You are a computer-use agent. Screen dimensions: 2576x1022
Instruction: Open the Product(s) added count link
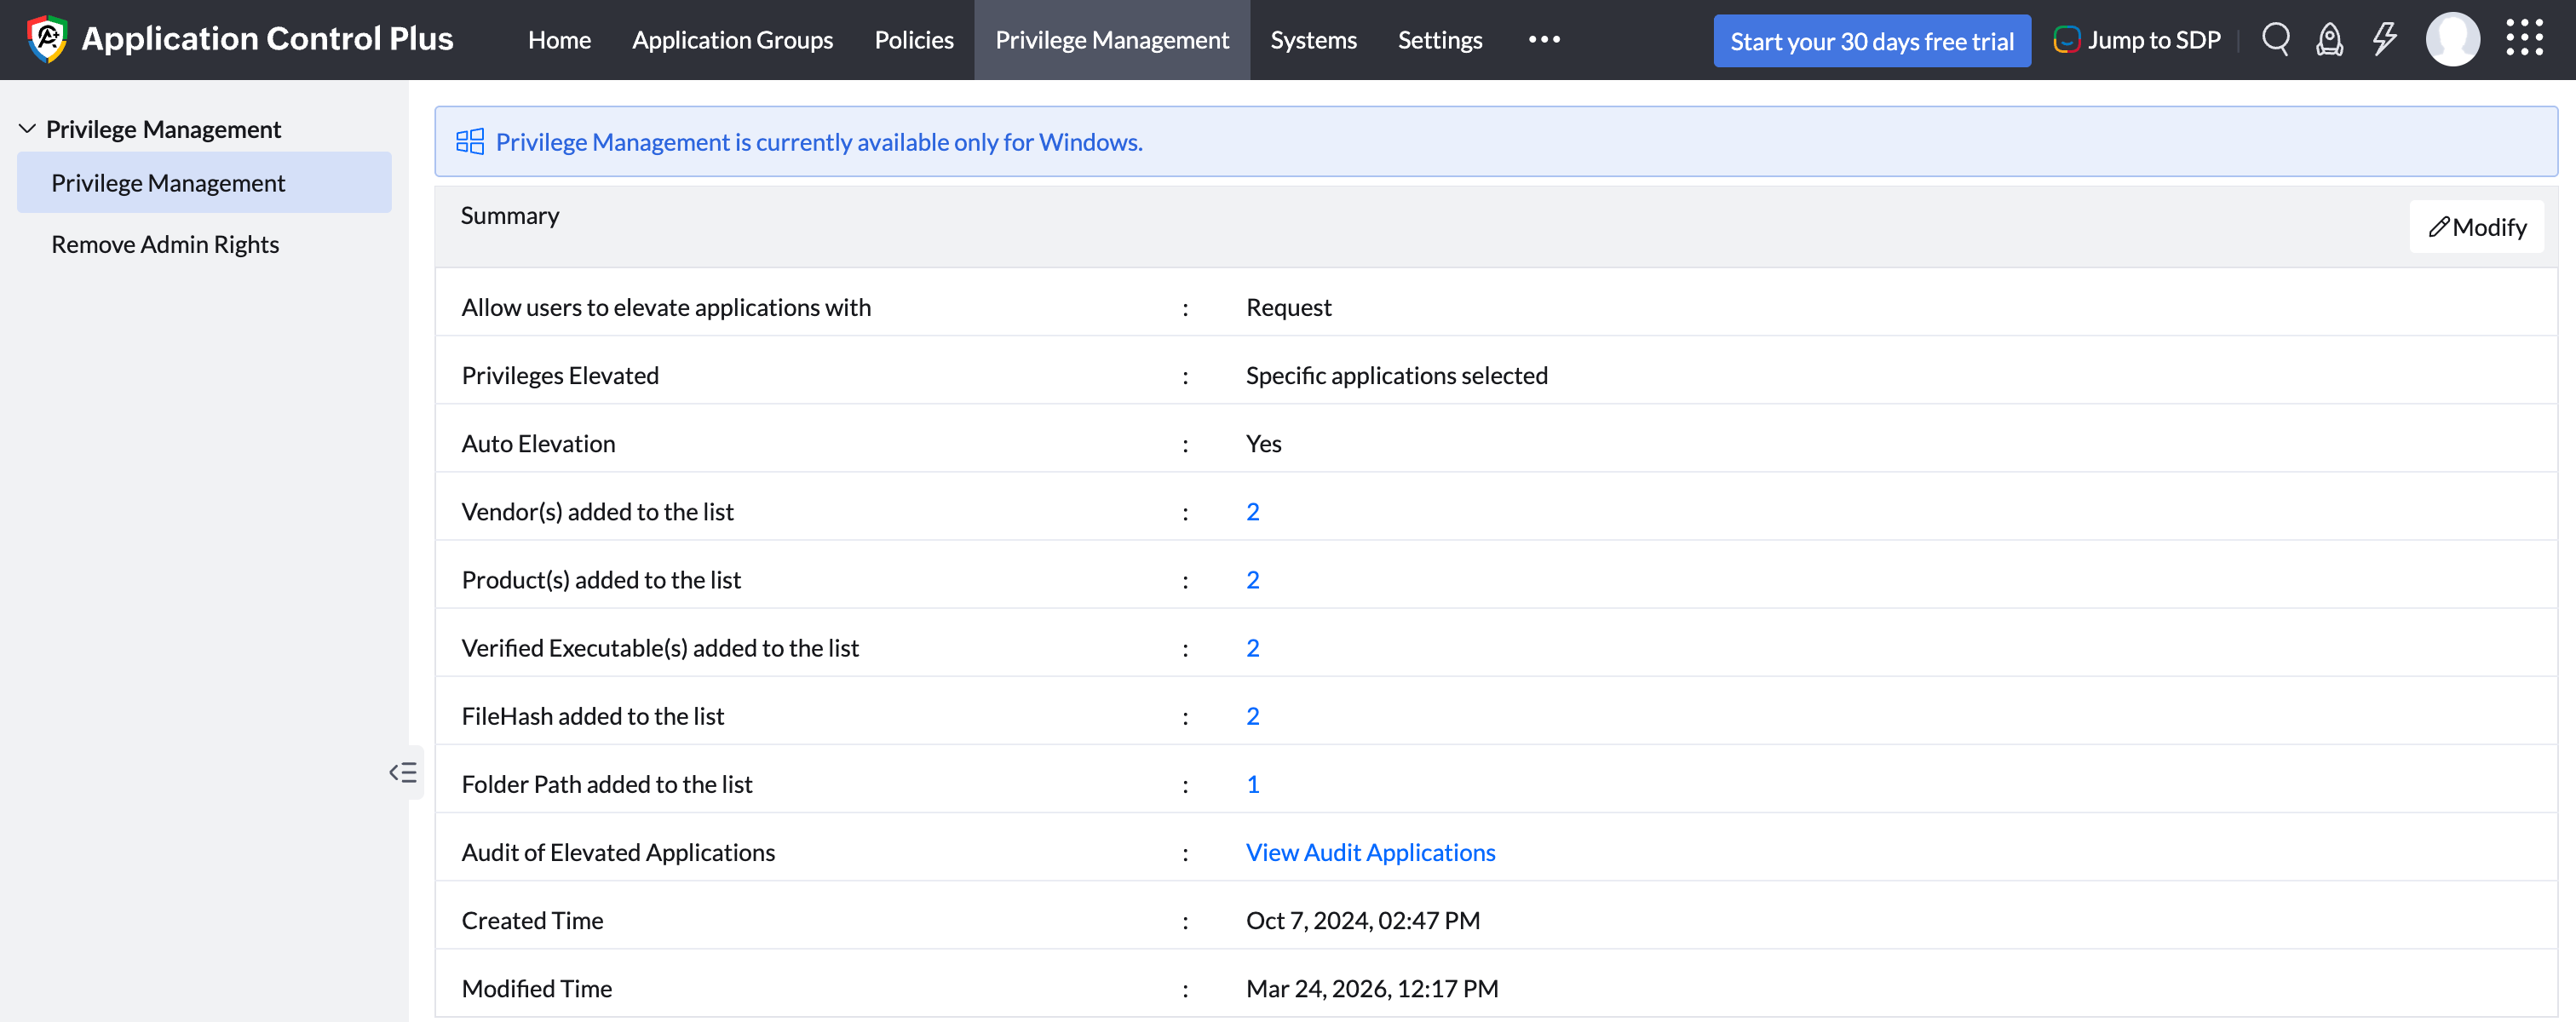(1252, 580)
